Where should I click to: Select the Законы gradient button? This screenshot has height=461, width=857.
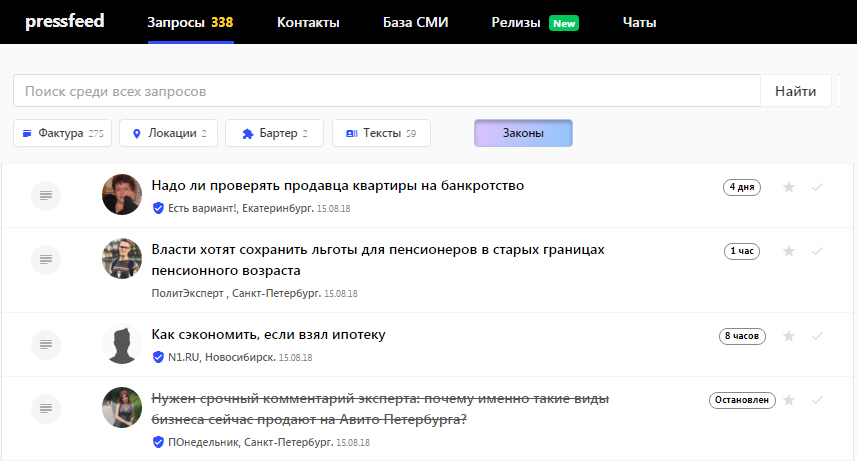tap(523, 133)
